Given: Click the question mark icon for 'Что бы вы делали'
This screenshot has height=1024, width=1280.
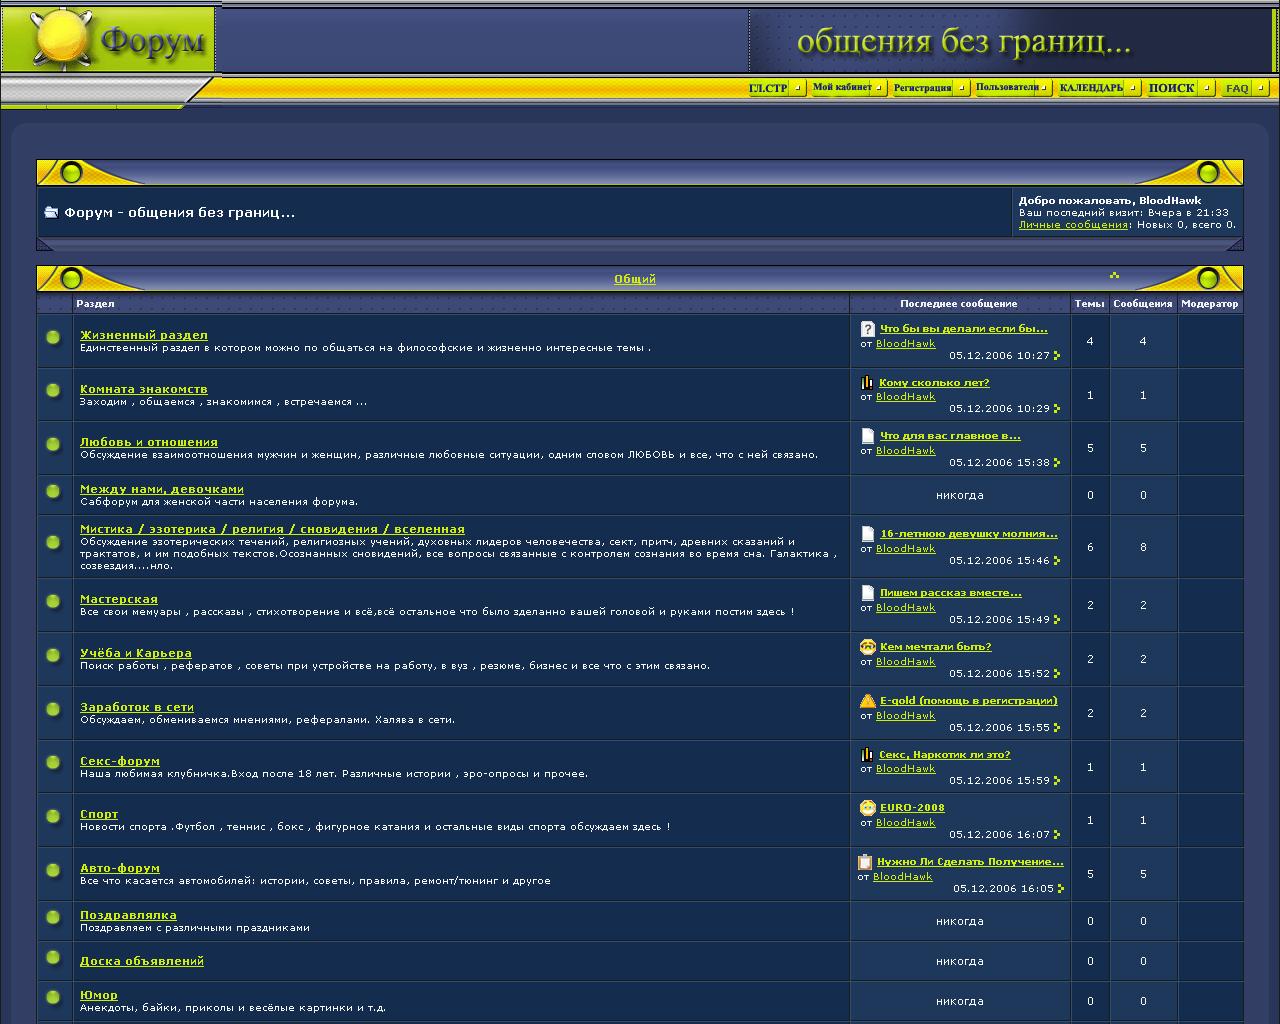Looking at the screenshot, I should pos(867,329).
